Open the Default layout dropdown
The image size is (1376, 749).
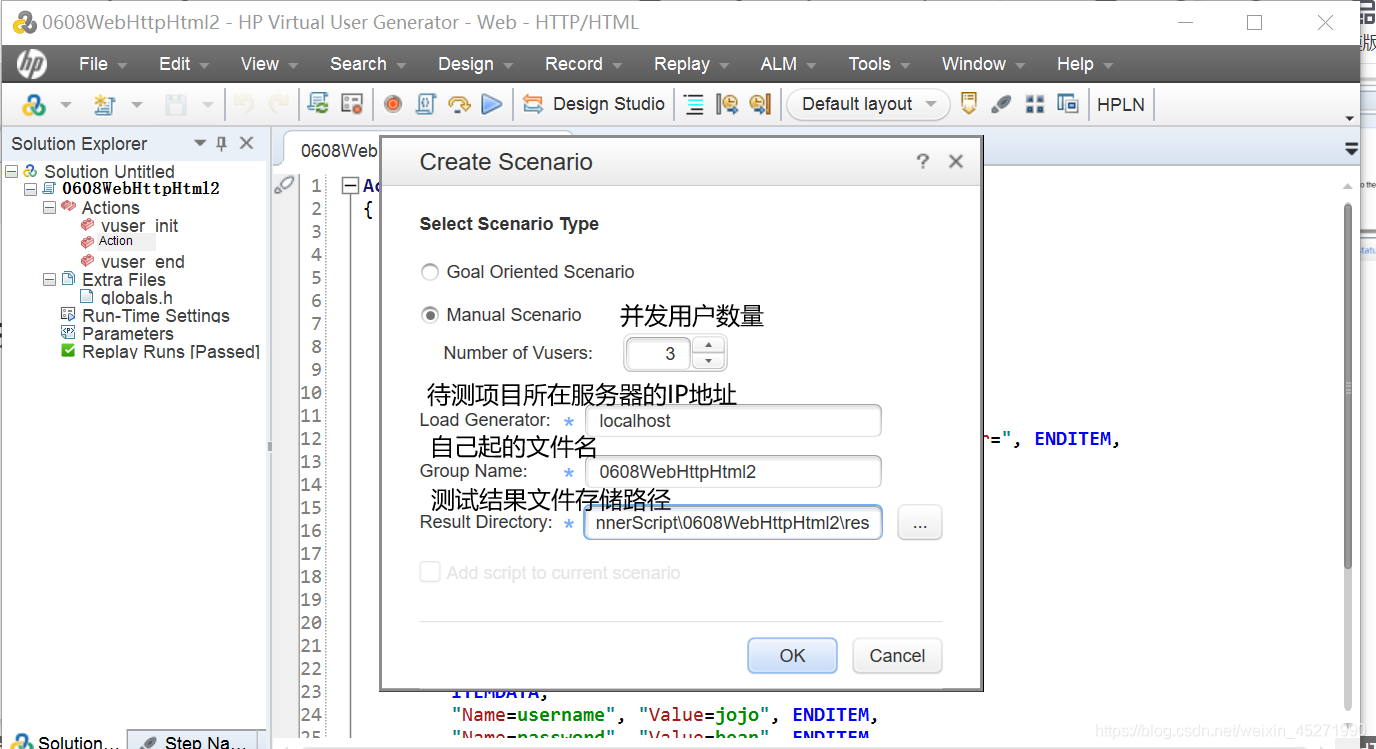868,104
